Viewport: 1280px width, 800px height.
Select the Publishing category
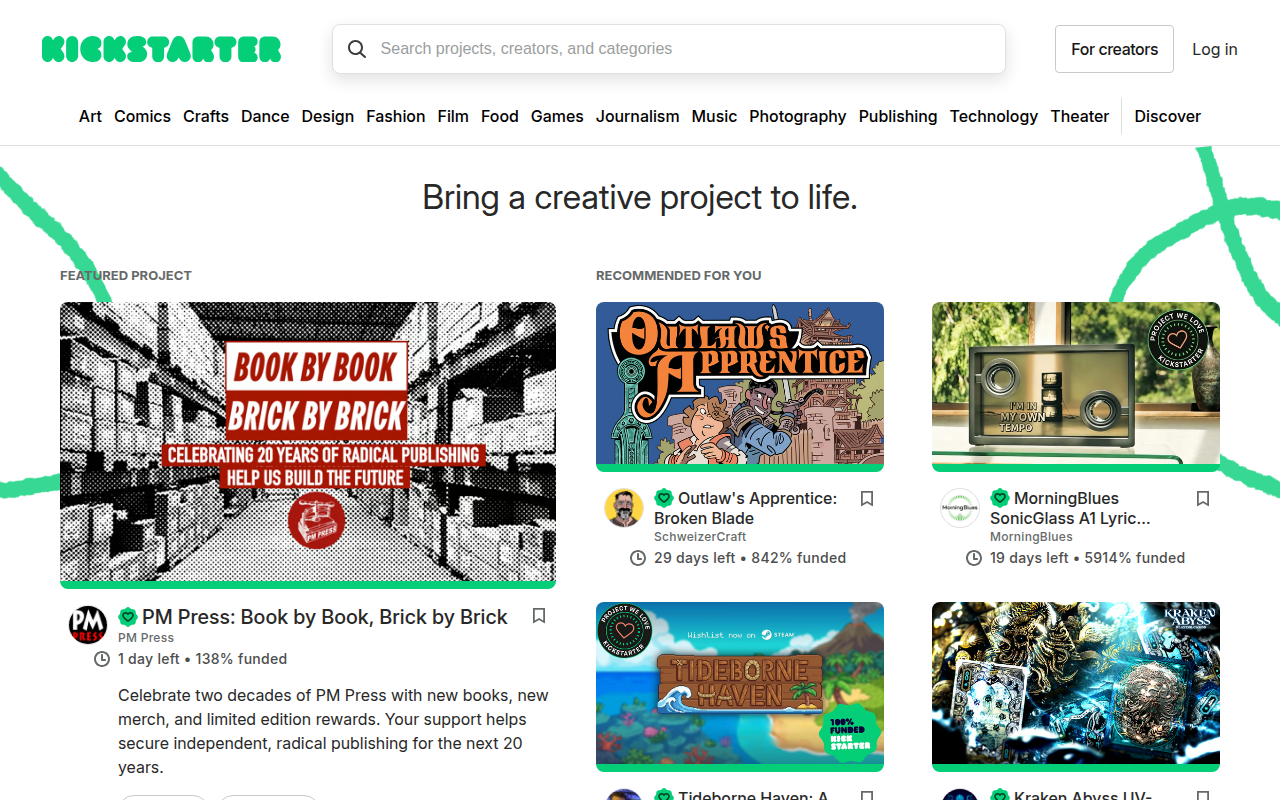tap(898, 116)
